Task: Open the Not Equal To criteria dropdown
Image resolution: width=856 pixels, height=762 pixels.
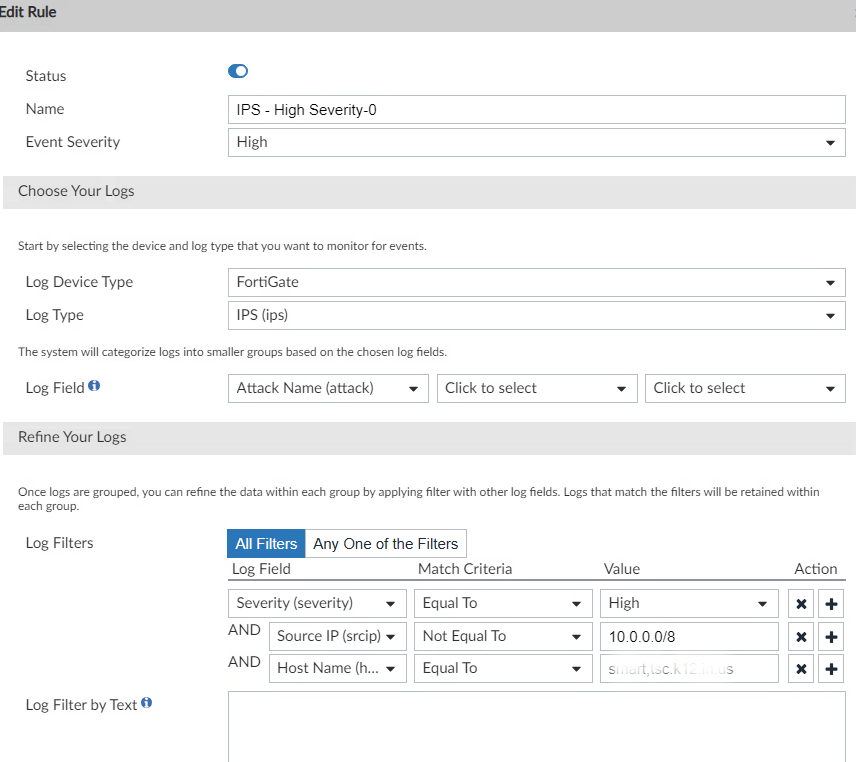Action: coord(503,636)
